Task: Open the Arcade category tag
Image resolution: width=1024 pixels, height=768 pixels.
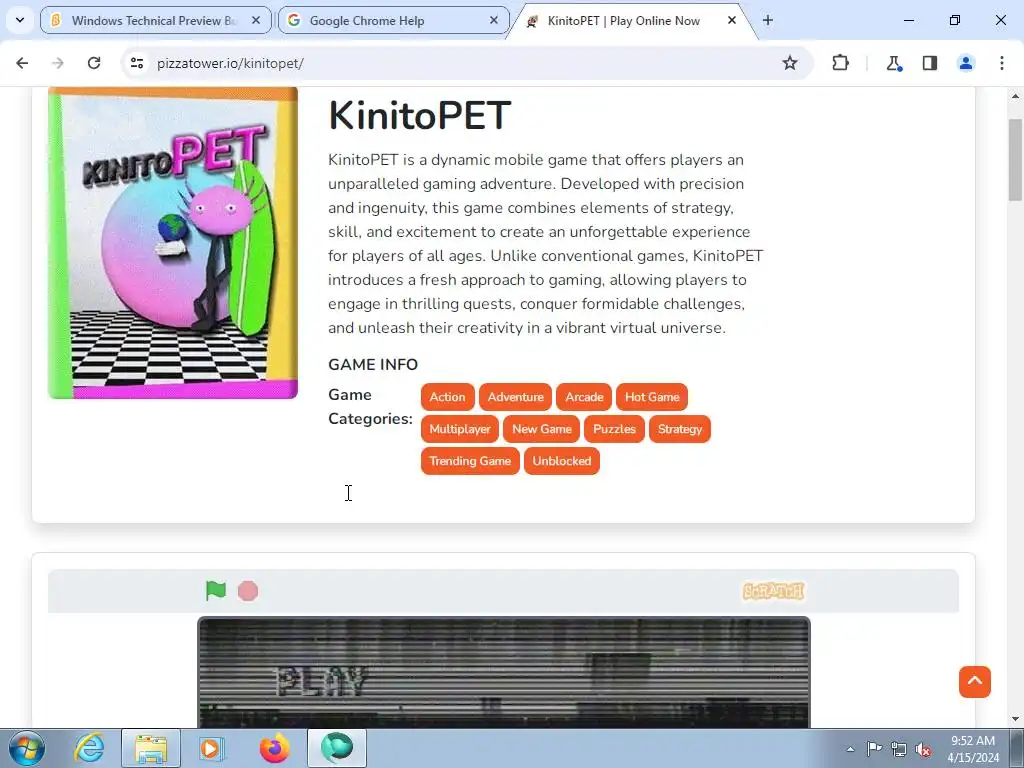Action: pyautogui.click(x=584, y=397)
